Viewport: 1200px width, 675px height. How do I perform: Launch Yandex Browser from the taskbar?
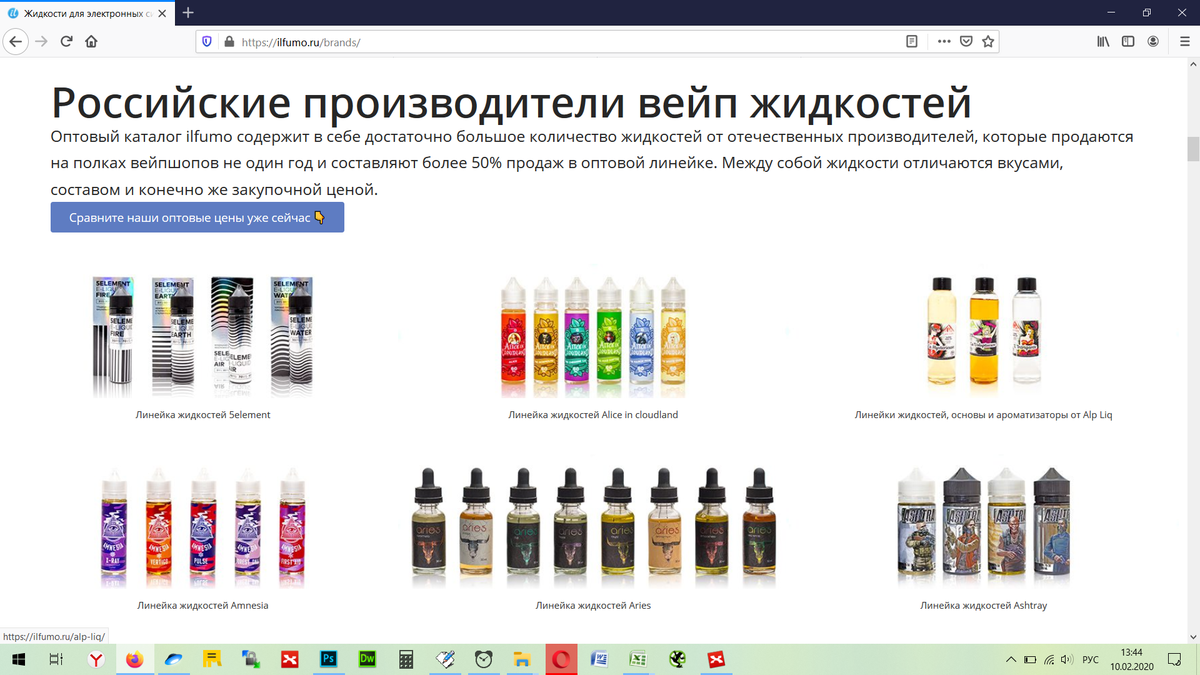click(x=95, y=659)
